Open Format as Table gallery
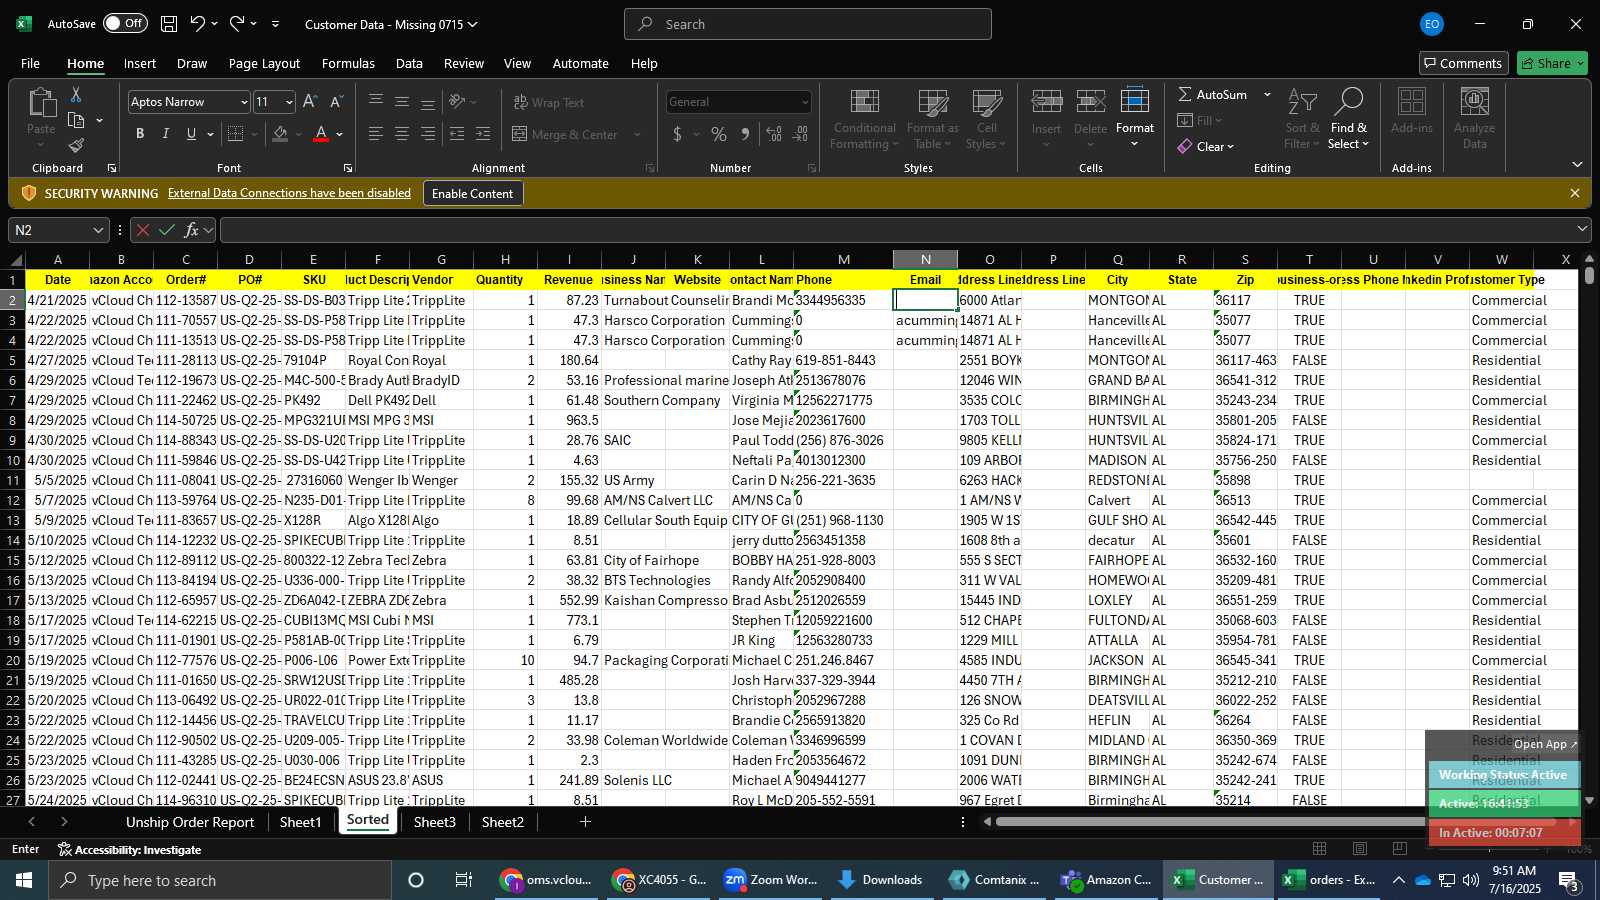Image resolution: width=1600 pixels, height=900 pixels. 933,118
